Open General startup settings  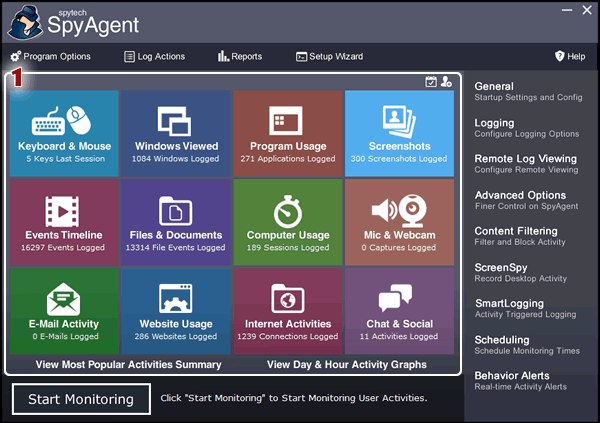[x=528, y=91]
